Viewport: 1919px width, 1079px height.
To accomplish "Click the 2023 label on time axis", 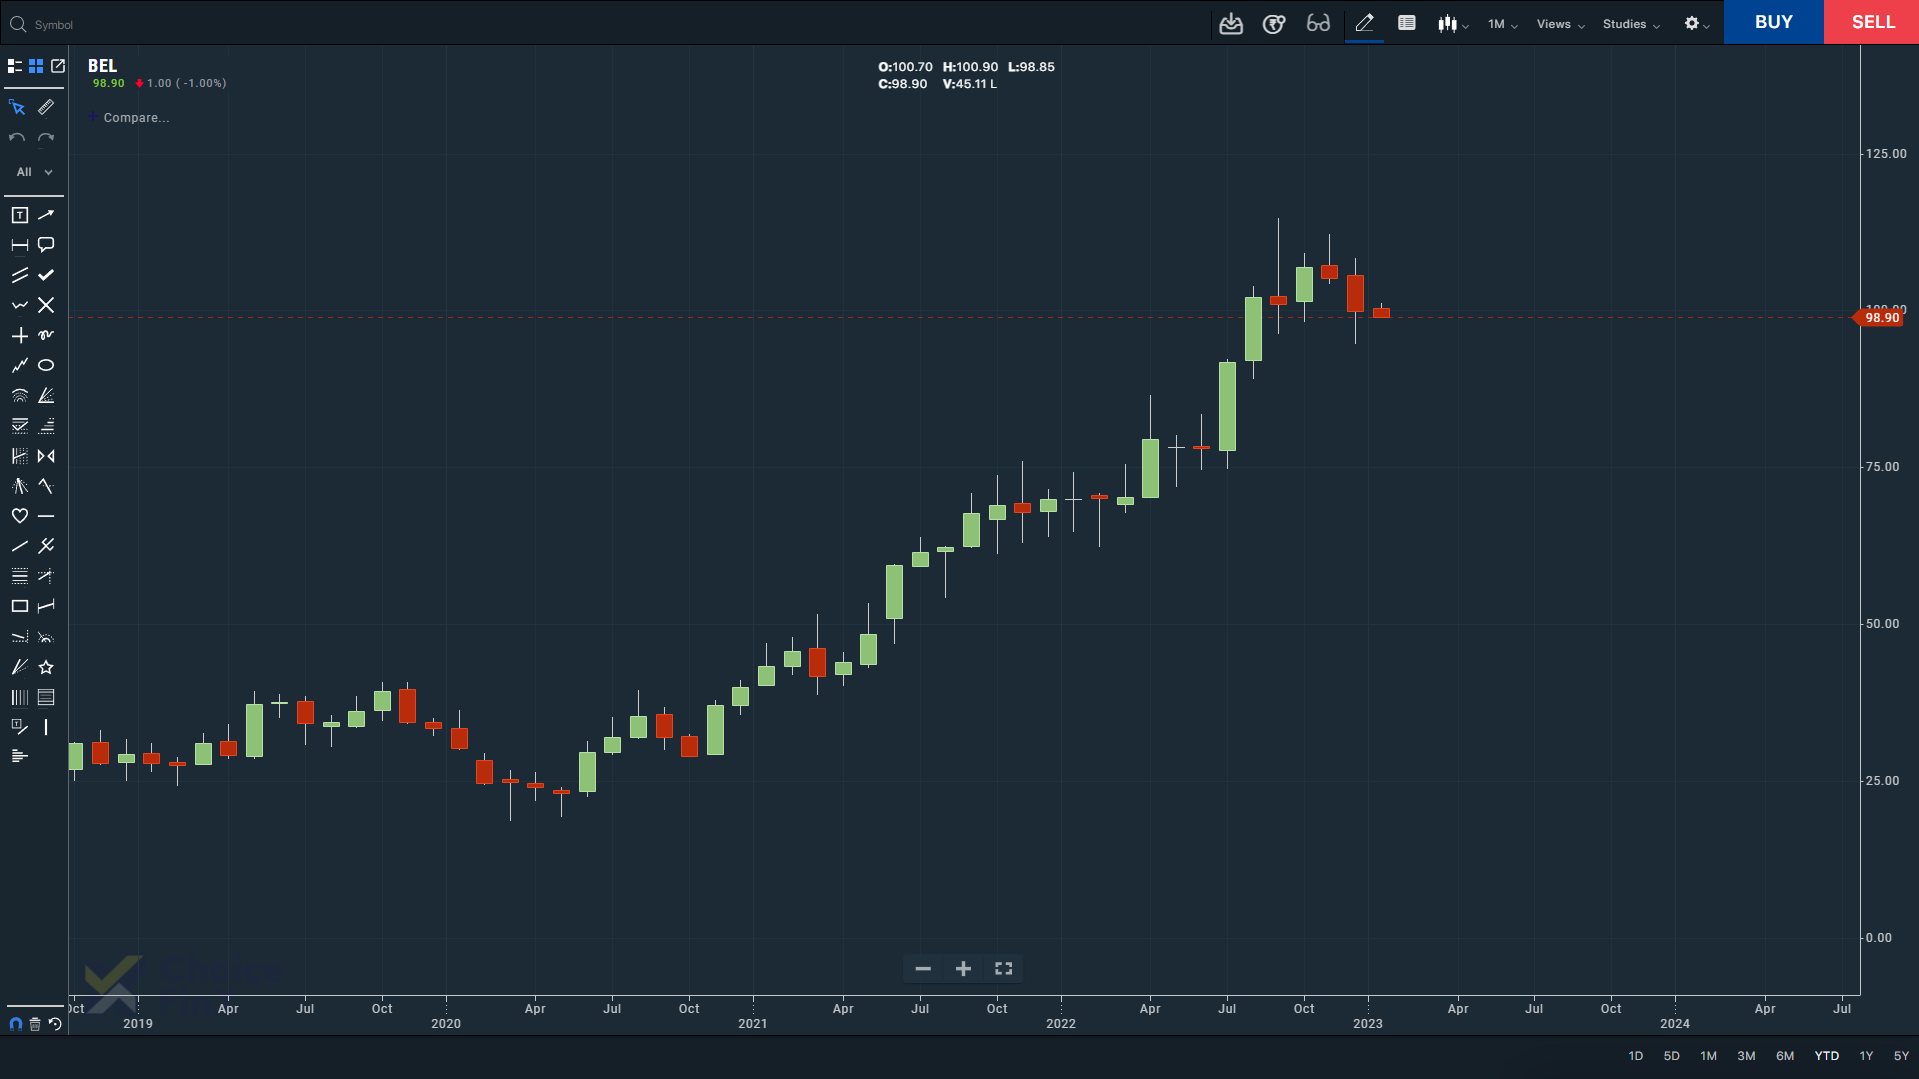I will pos(1368,1024).
